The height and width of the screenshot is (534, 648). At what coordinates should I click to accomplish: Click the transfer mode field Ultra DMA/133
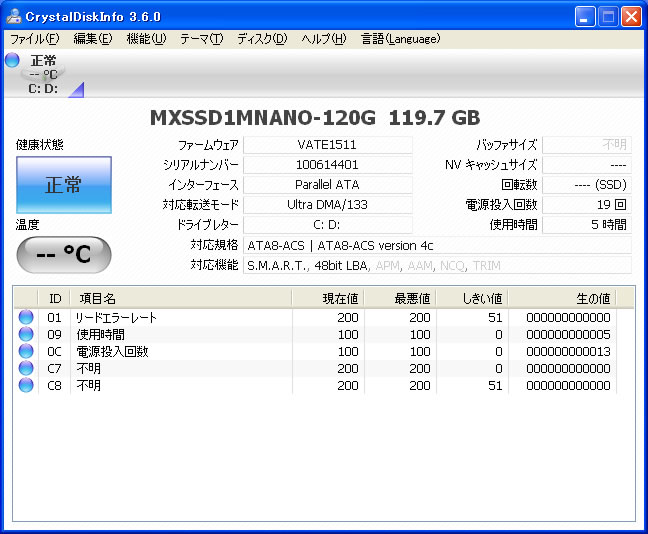pyautogui.click(x=328, y=205)
